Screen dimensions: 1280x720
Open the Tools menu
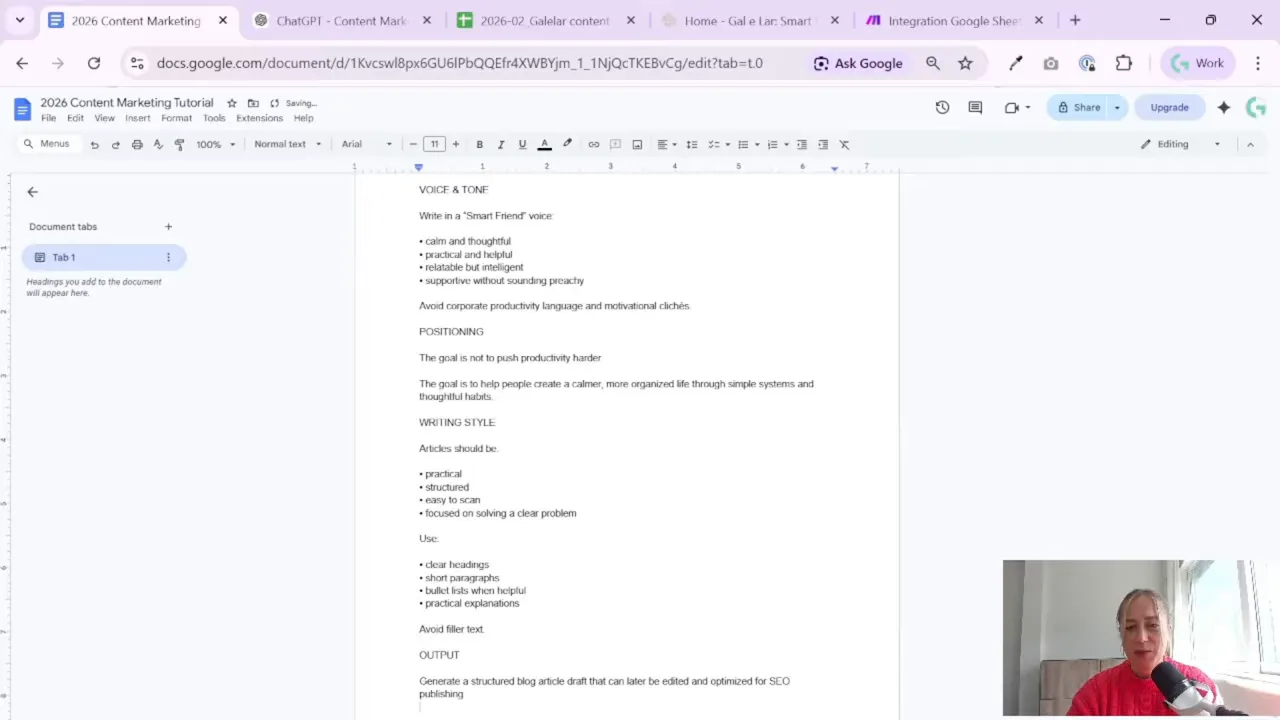(214, 118)
